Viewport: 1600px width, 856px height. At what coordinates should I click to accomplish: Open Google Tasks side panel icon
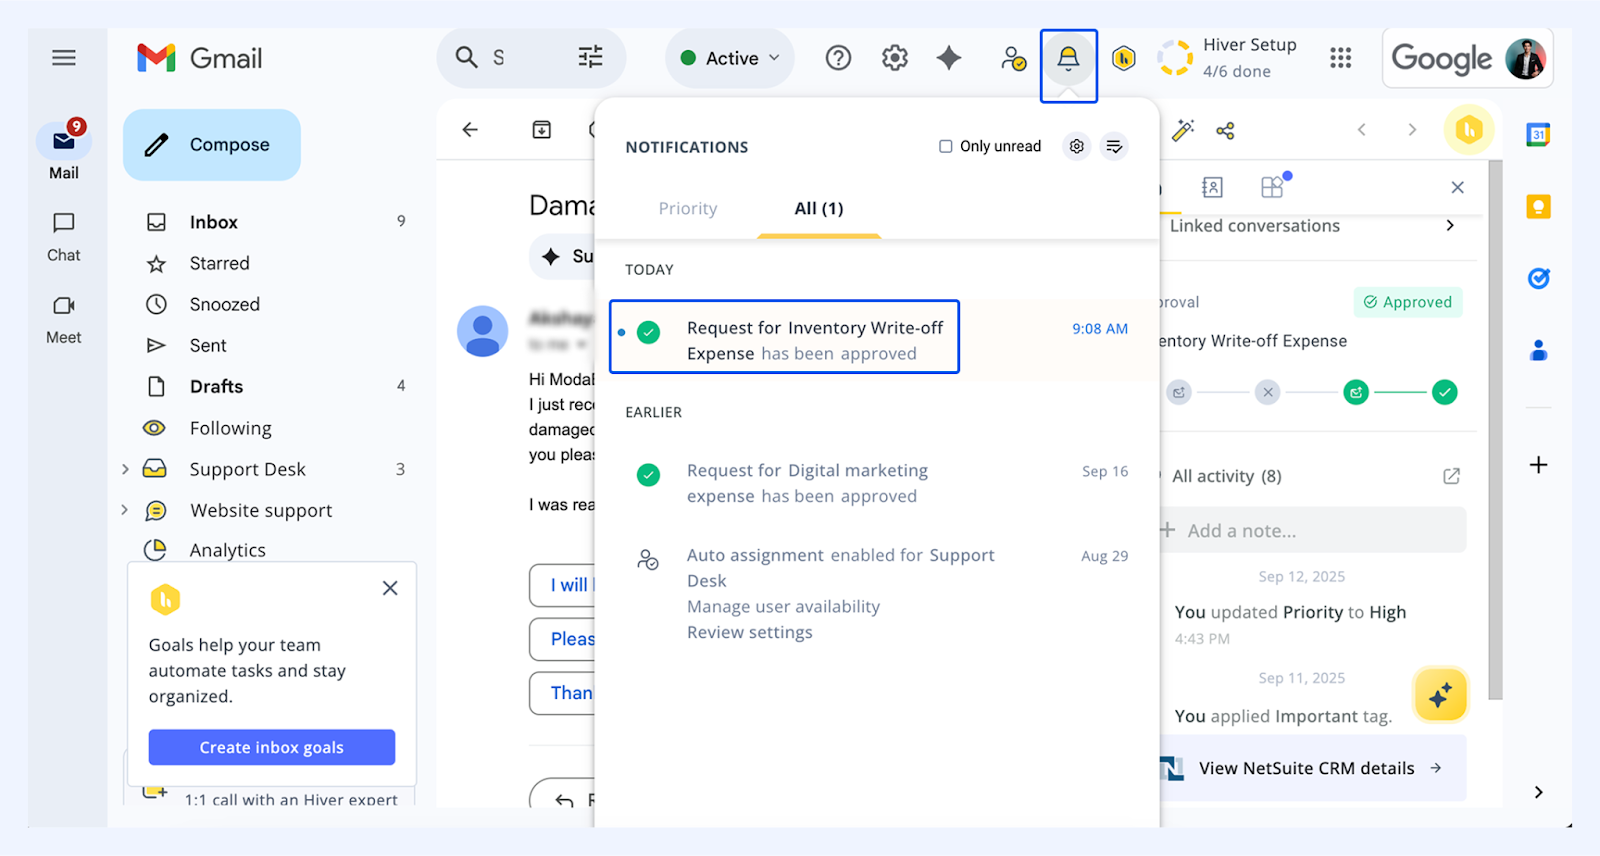(x=1538, y=278)
